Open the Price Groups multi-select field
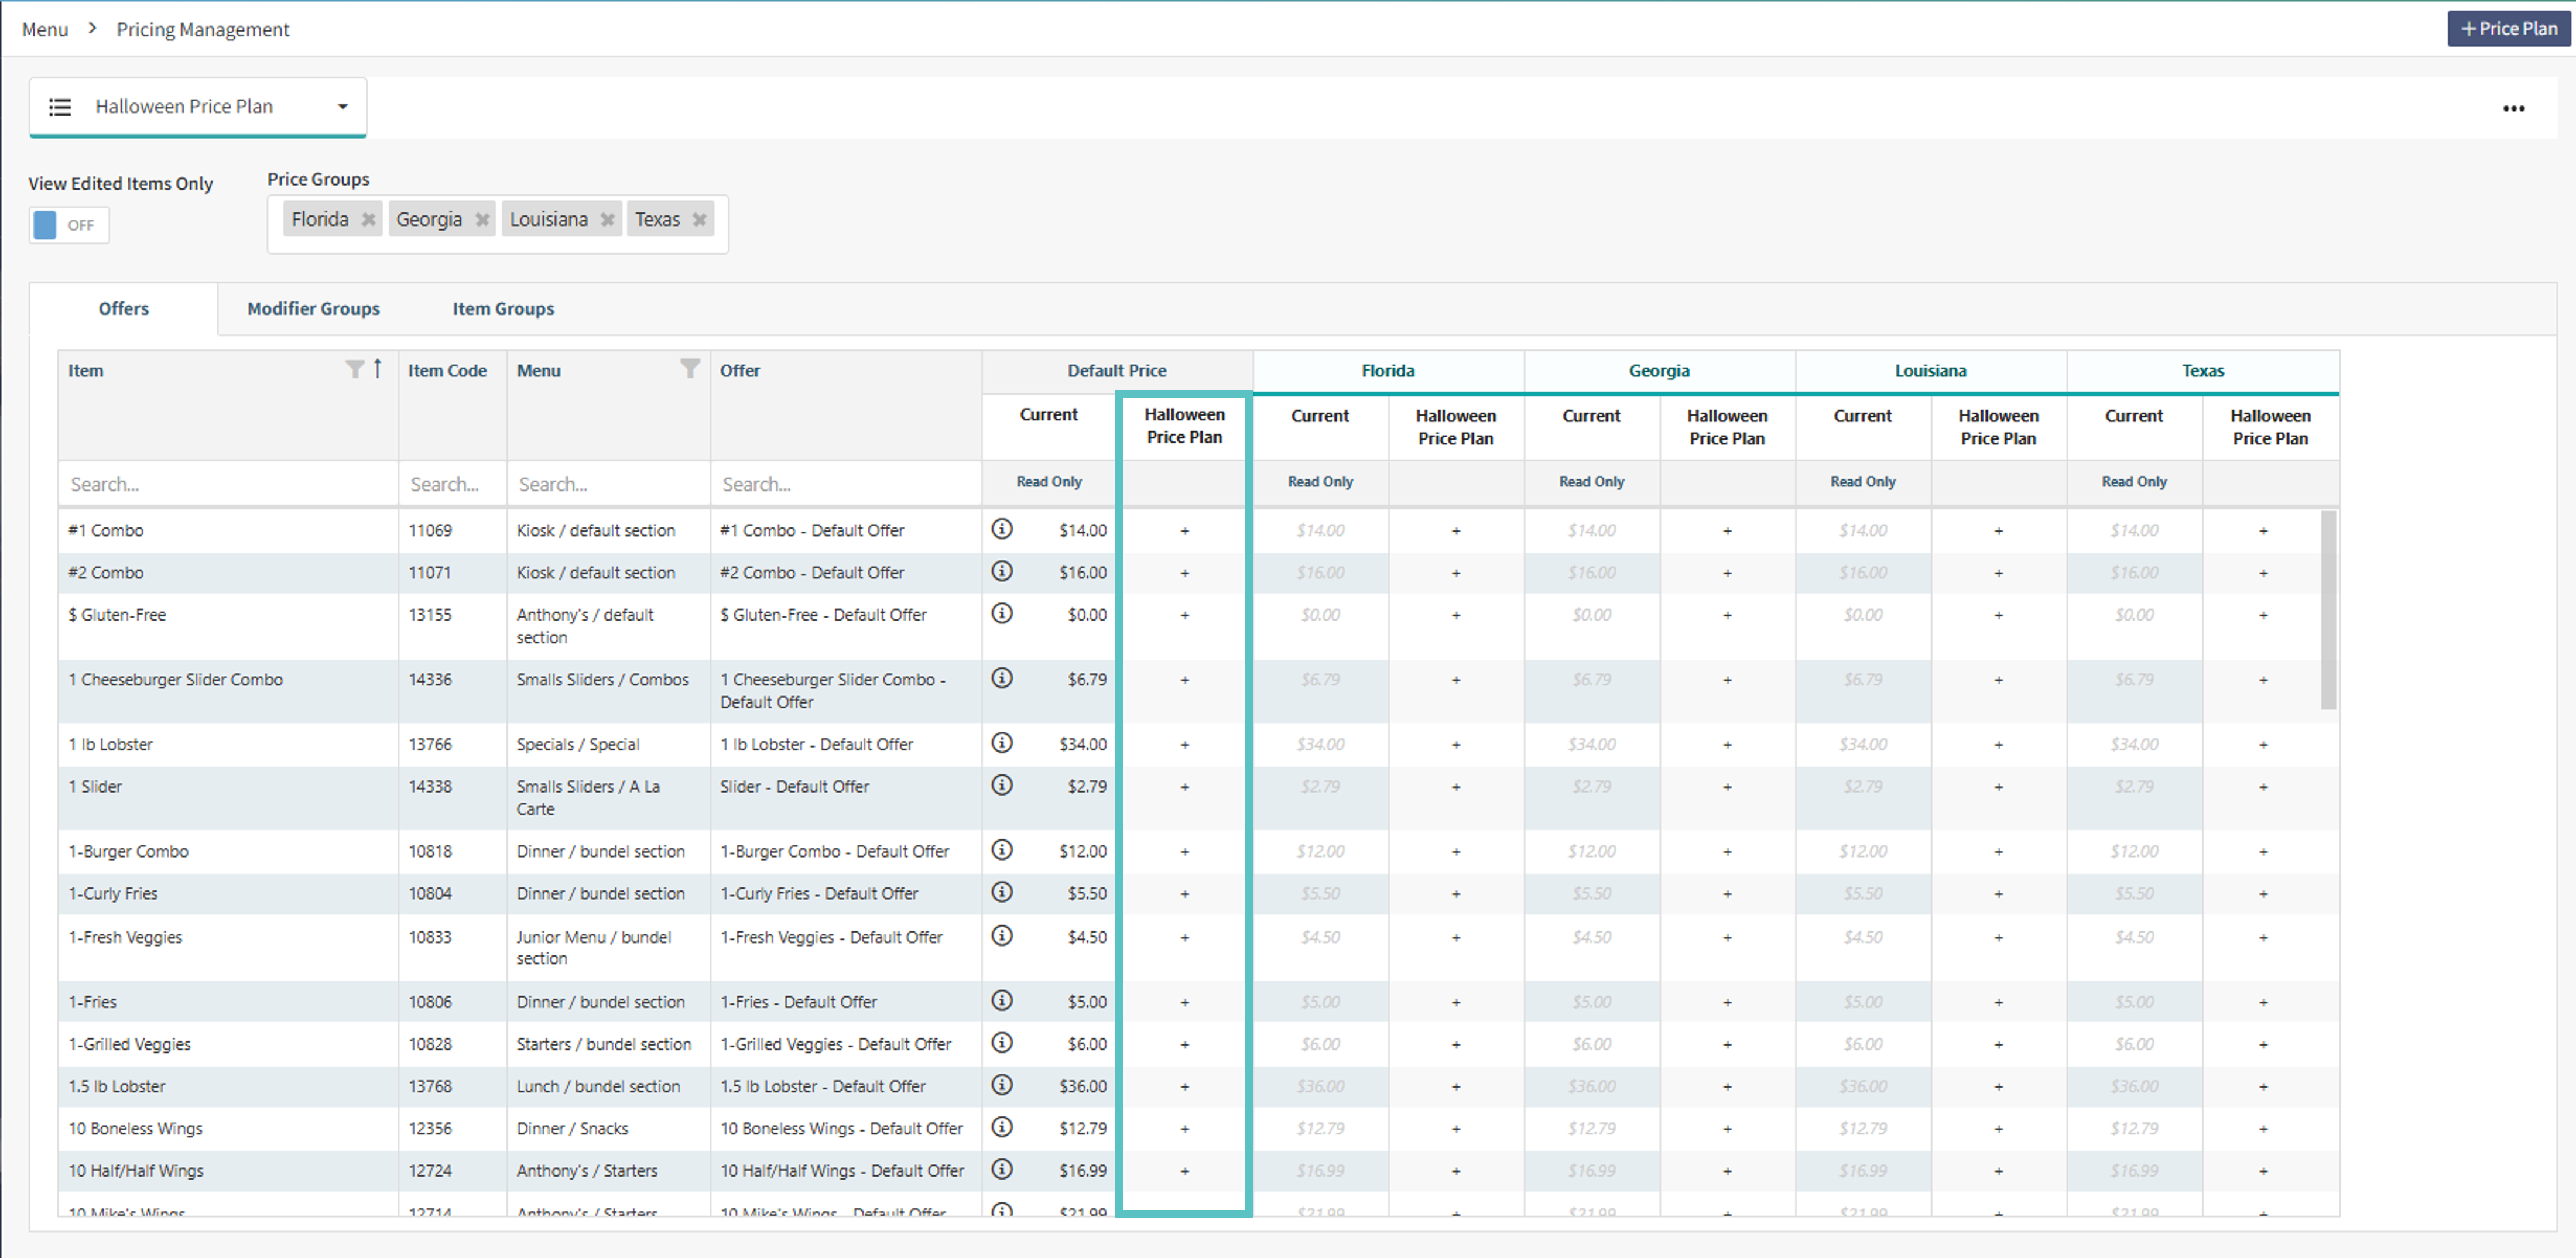Screen dimensions: 2576x1258 pyautogui.click(x=498, y=224)
